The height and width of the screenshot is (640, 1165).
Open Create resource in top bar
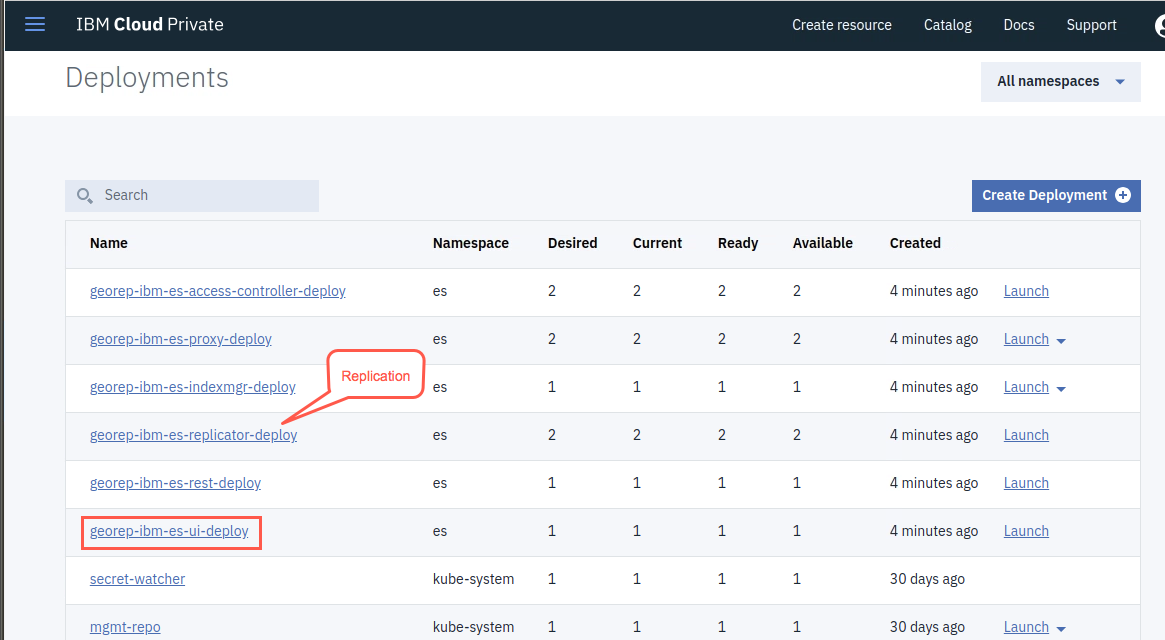coord(841,25)
